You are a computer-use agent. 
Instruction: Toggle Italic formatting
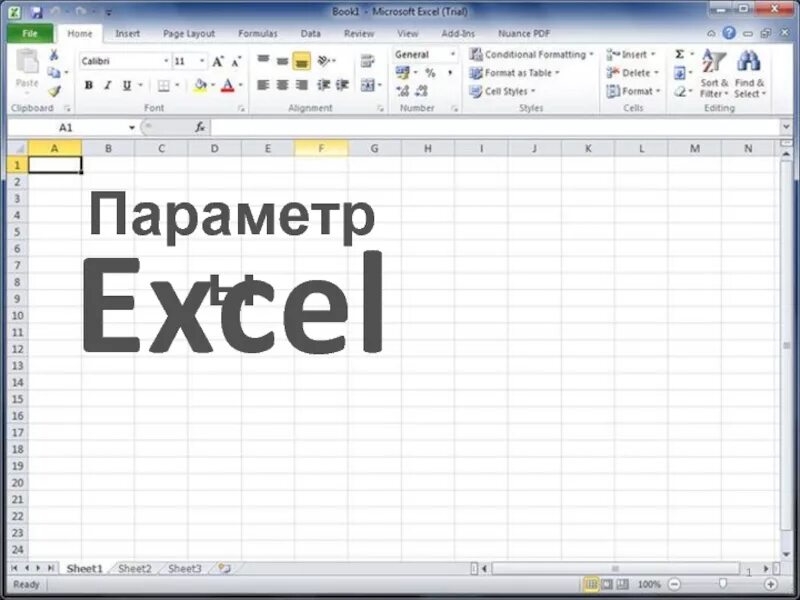pyautogui.click(x=108, y=85)
